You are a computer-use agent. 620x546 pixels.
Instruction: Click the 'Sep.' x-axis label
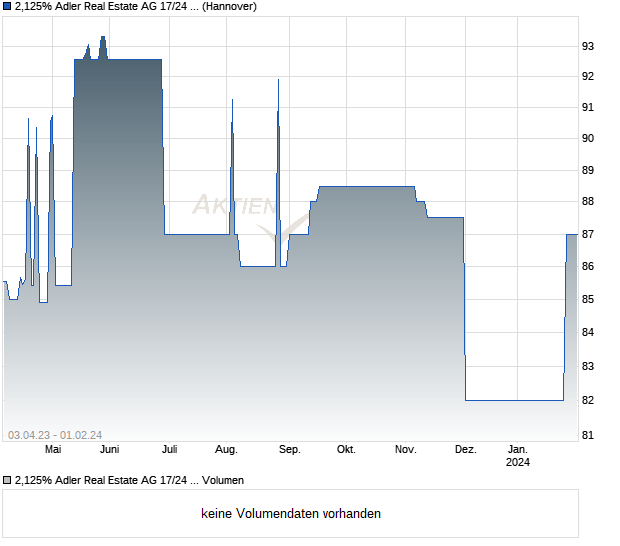point(290,450)
